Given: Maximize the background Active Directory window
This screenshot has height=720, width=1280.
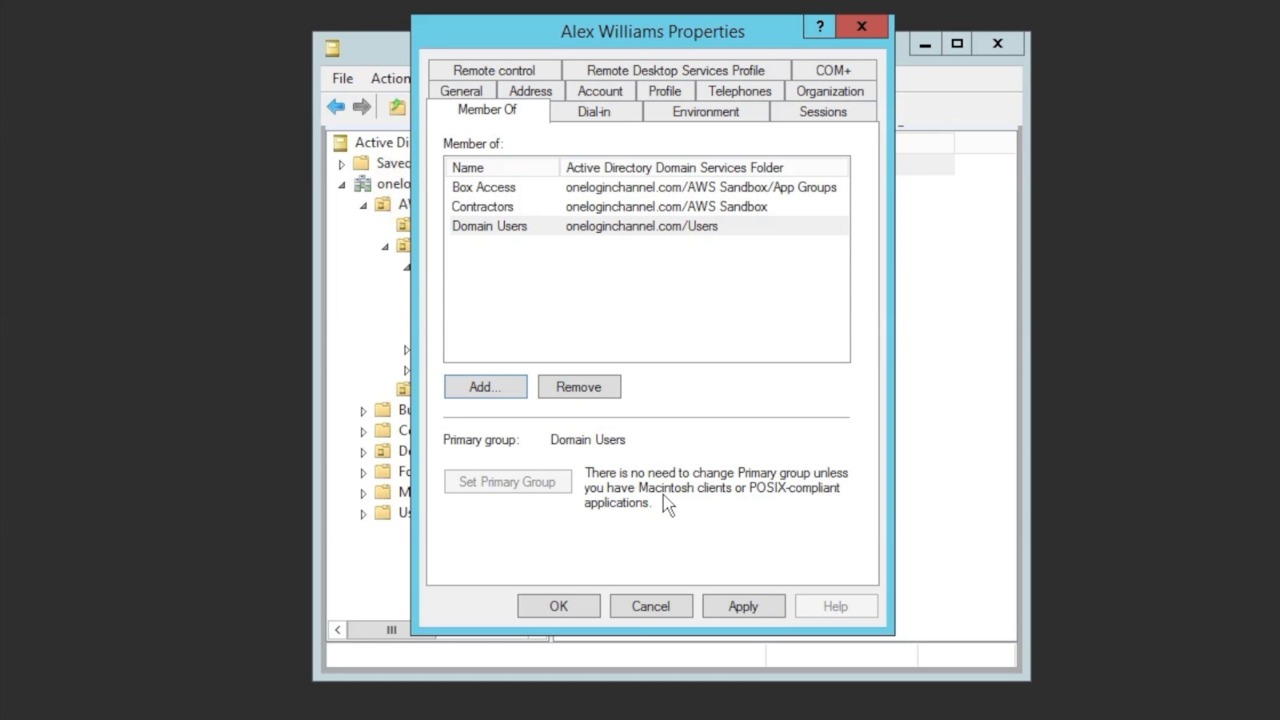Looking at the screenshot, I should pos(957,44).
